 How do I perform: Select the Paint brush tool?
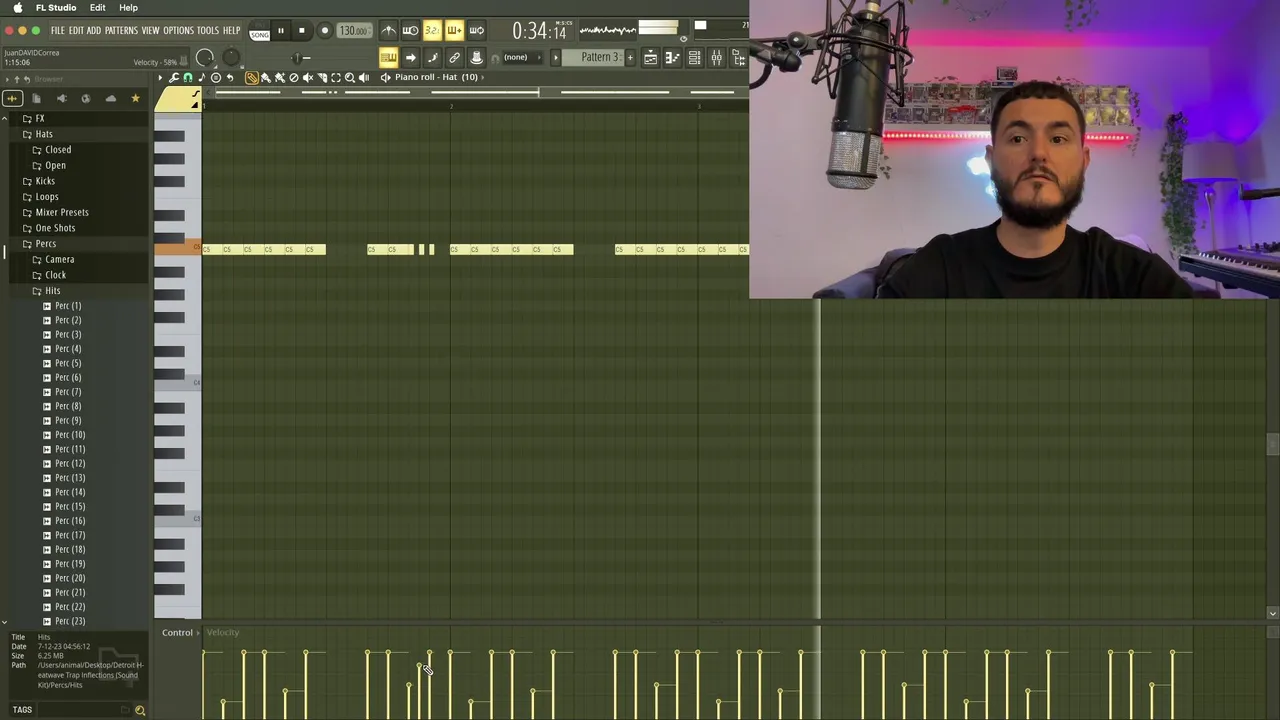pyautogui.click(x=266, y=77)
